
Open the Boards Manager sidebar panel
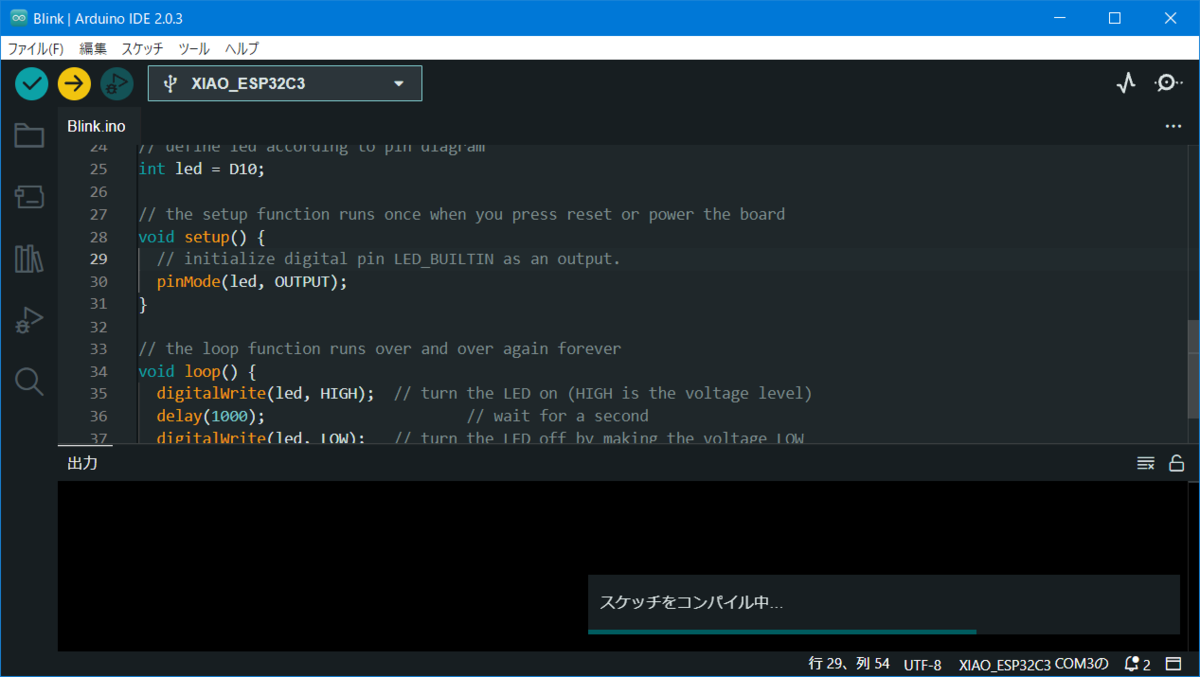pos(29,197)
